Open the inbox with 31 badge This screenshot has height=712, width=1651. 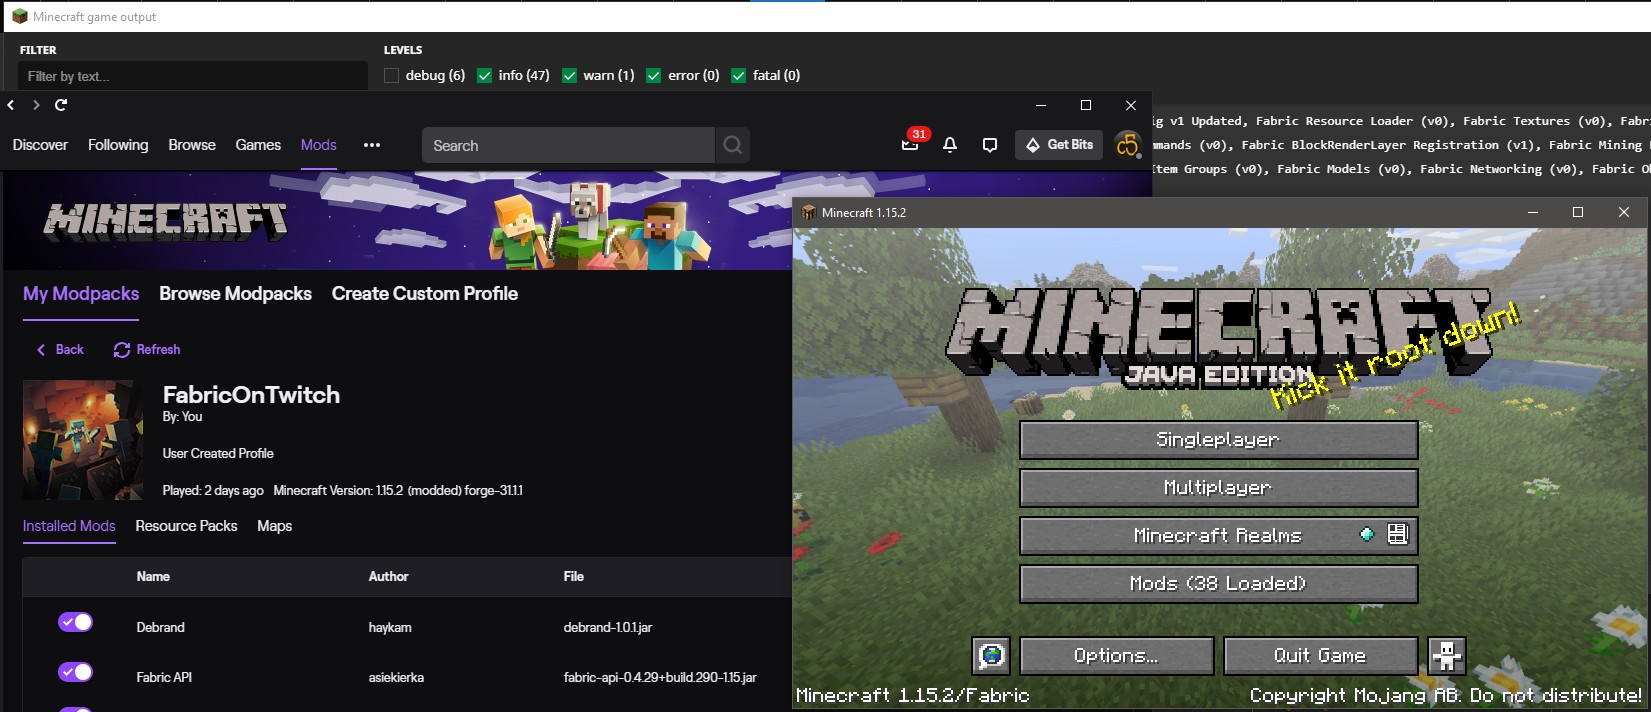[910, 145]
